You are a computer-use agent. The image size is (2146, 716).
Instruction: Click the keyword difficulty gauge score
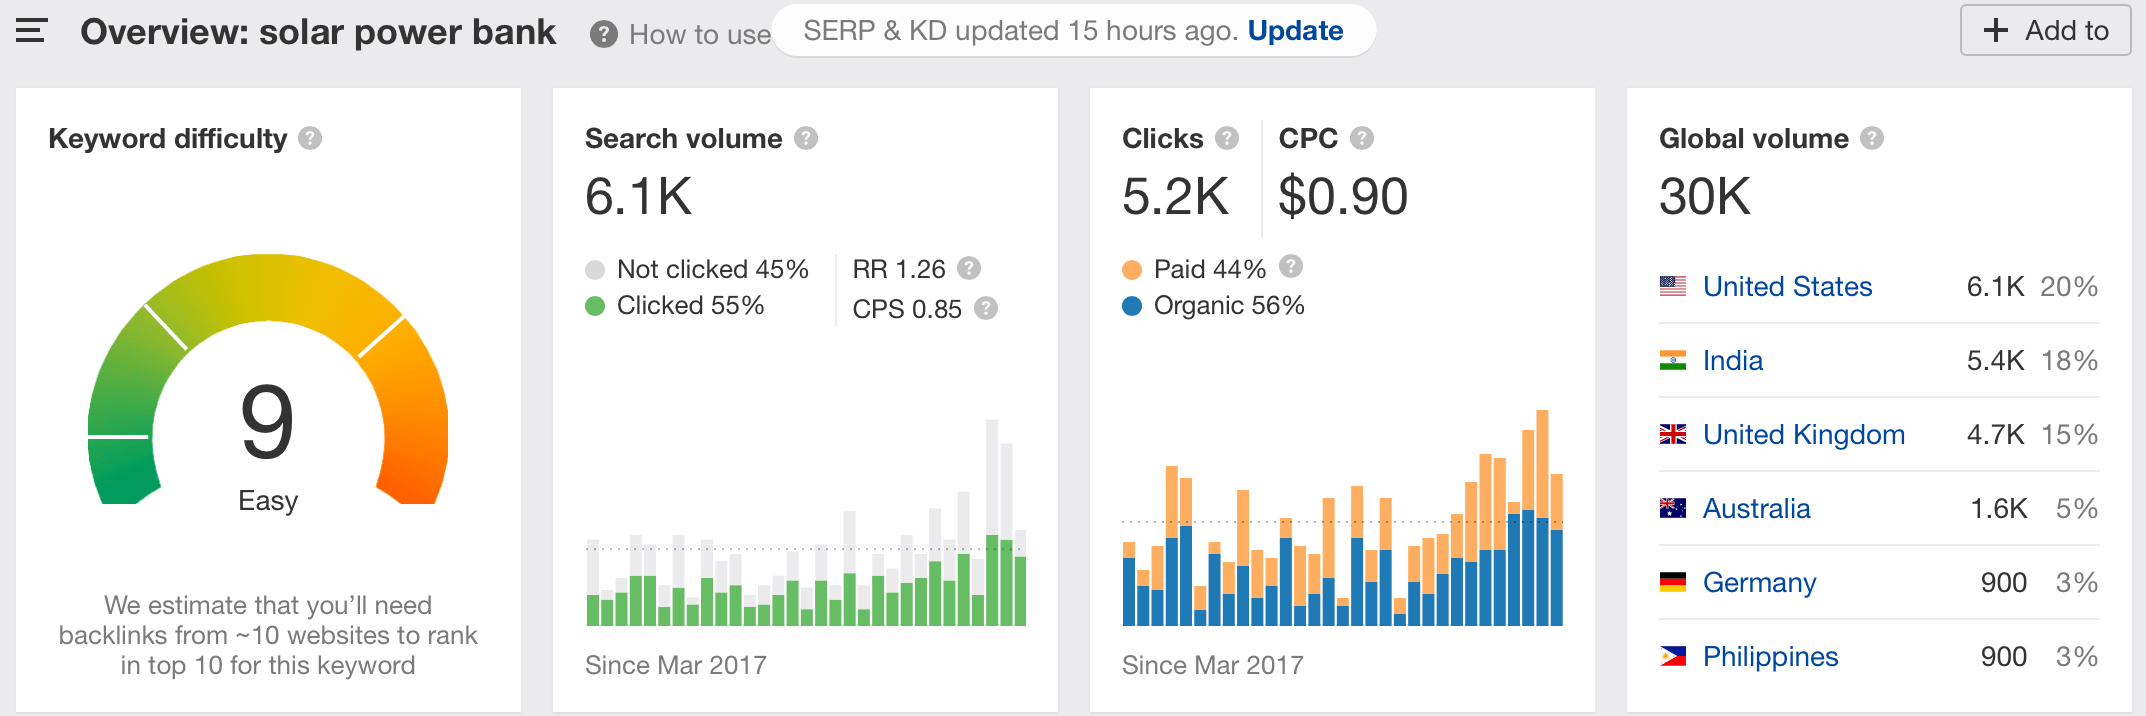(x=267, y=422)
